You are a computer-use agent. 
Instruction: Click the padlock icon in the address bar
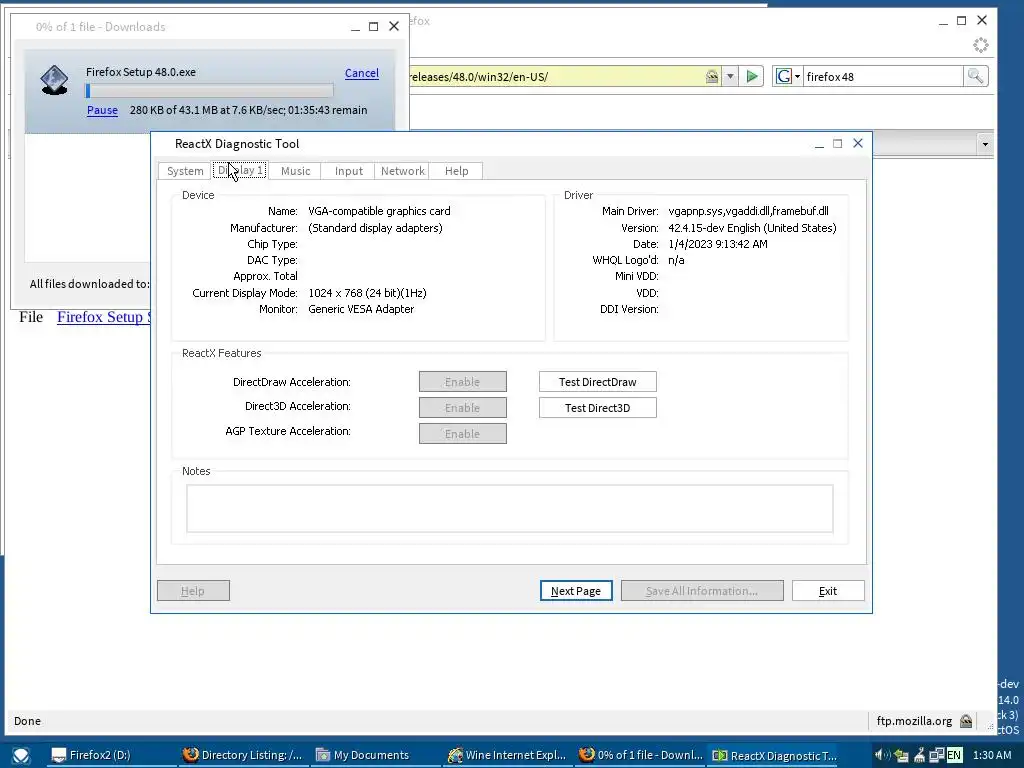click(712, 76)
